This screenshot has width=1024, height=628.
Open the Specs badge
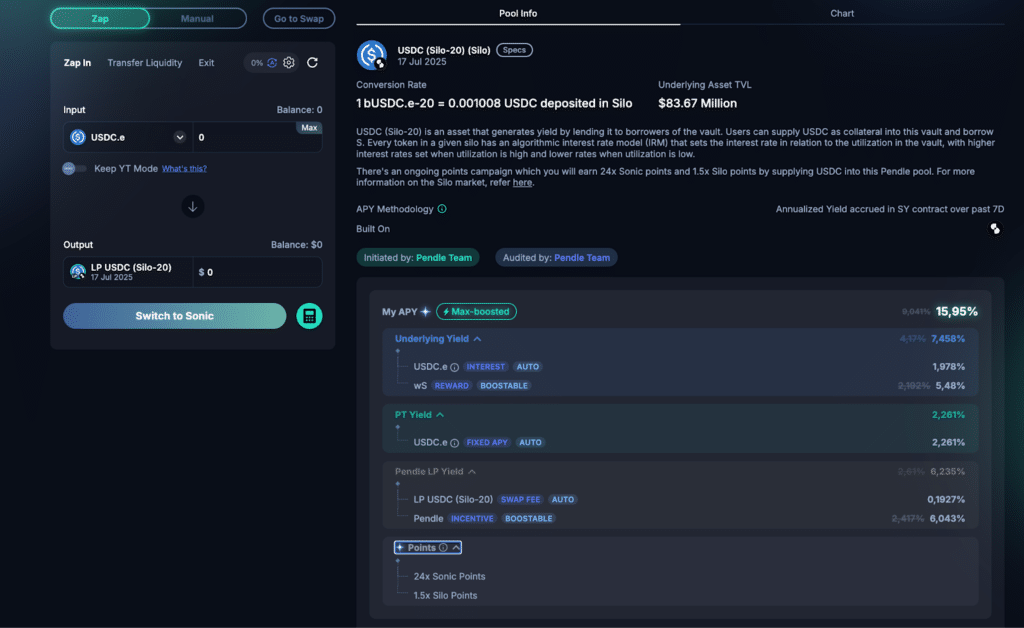coord(514,50)
